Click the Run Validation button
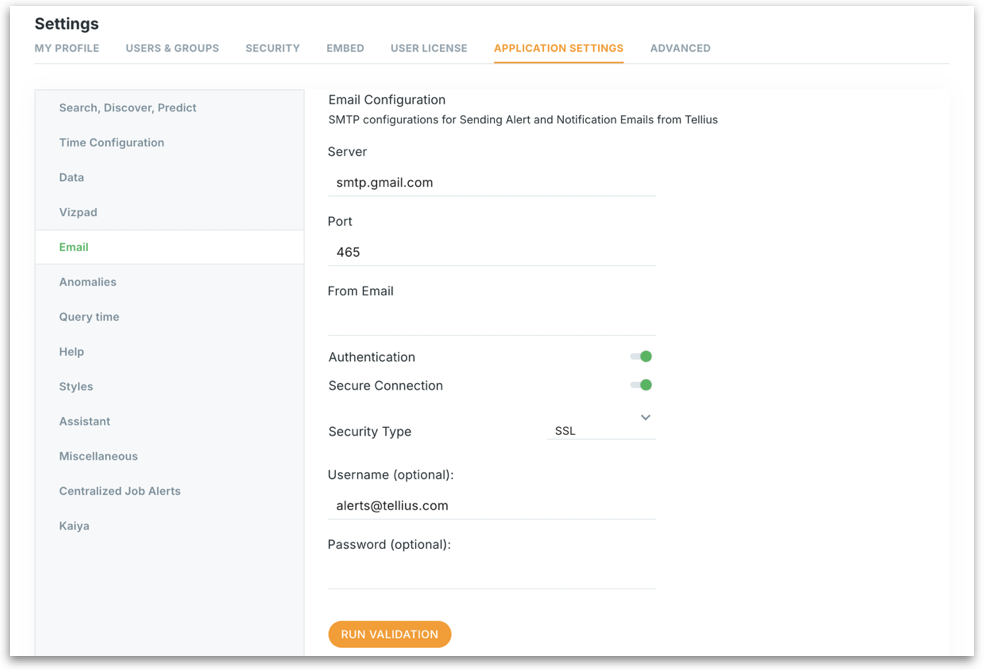Screen dimensions: 984x670 [389, 634]
